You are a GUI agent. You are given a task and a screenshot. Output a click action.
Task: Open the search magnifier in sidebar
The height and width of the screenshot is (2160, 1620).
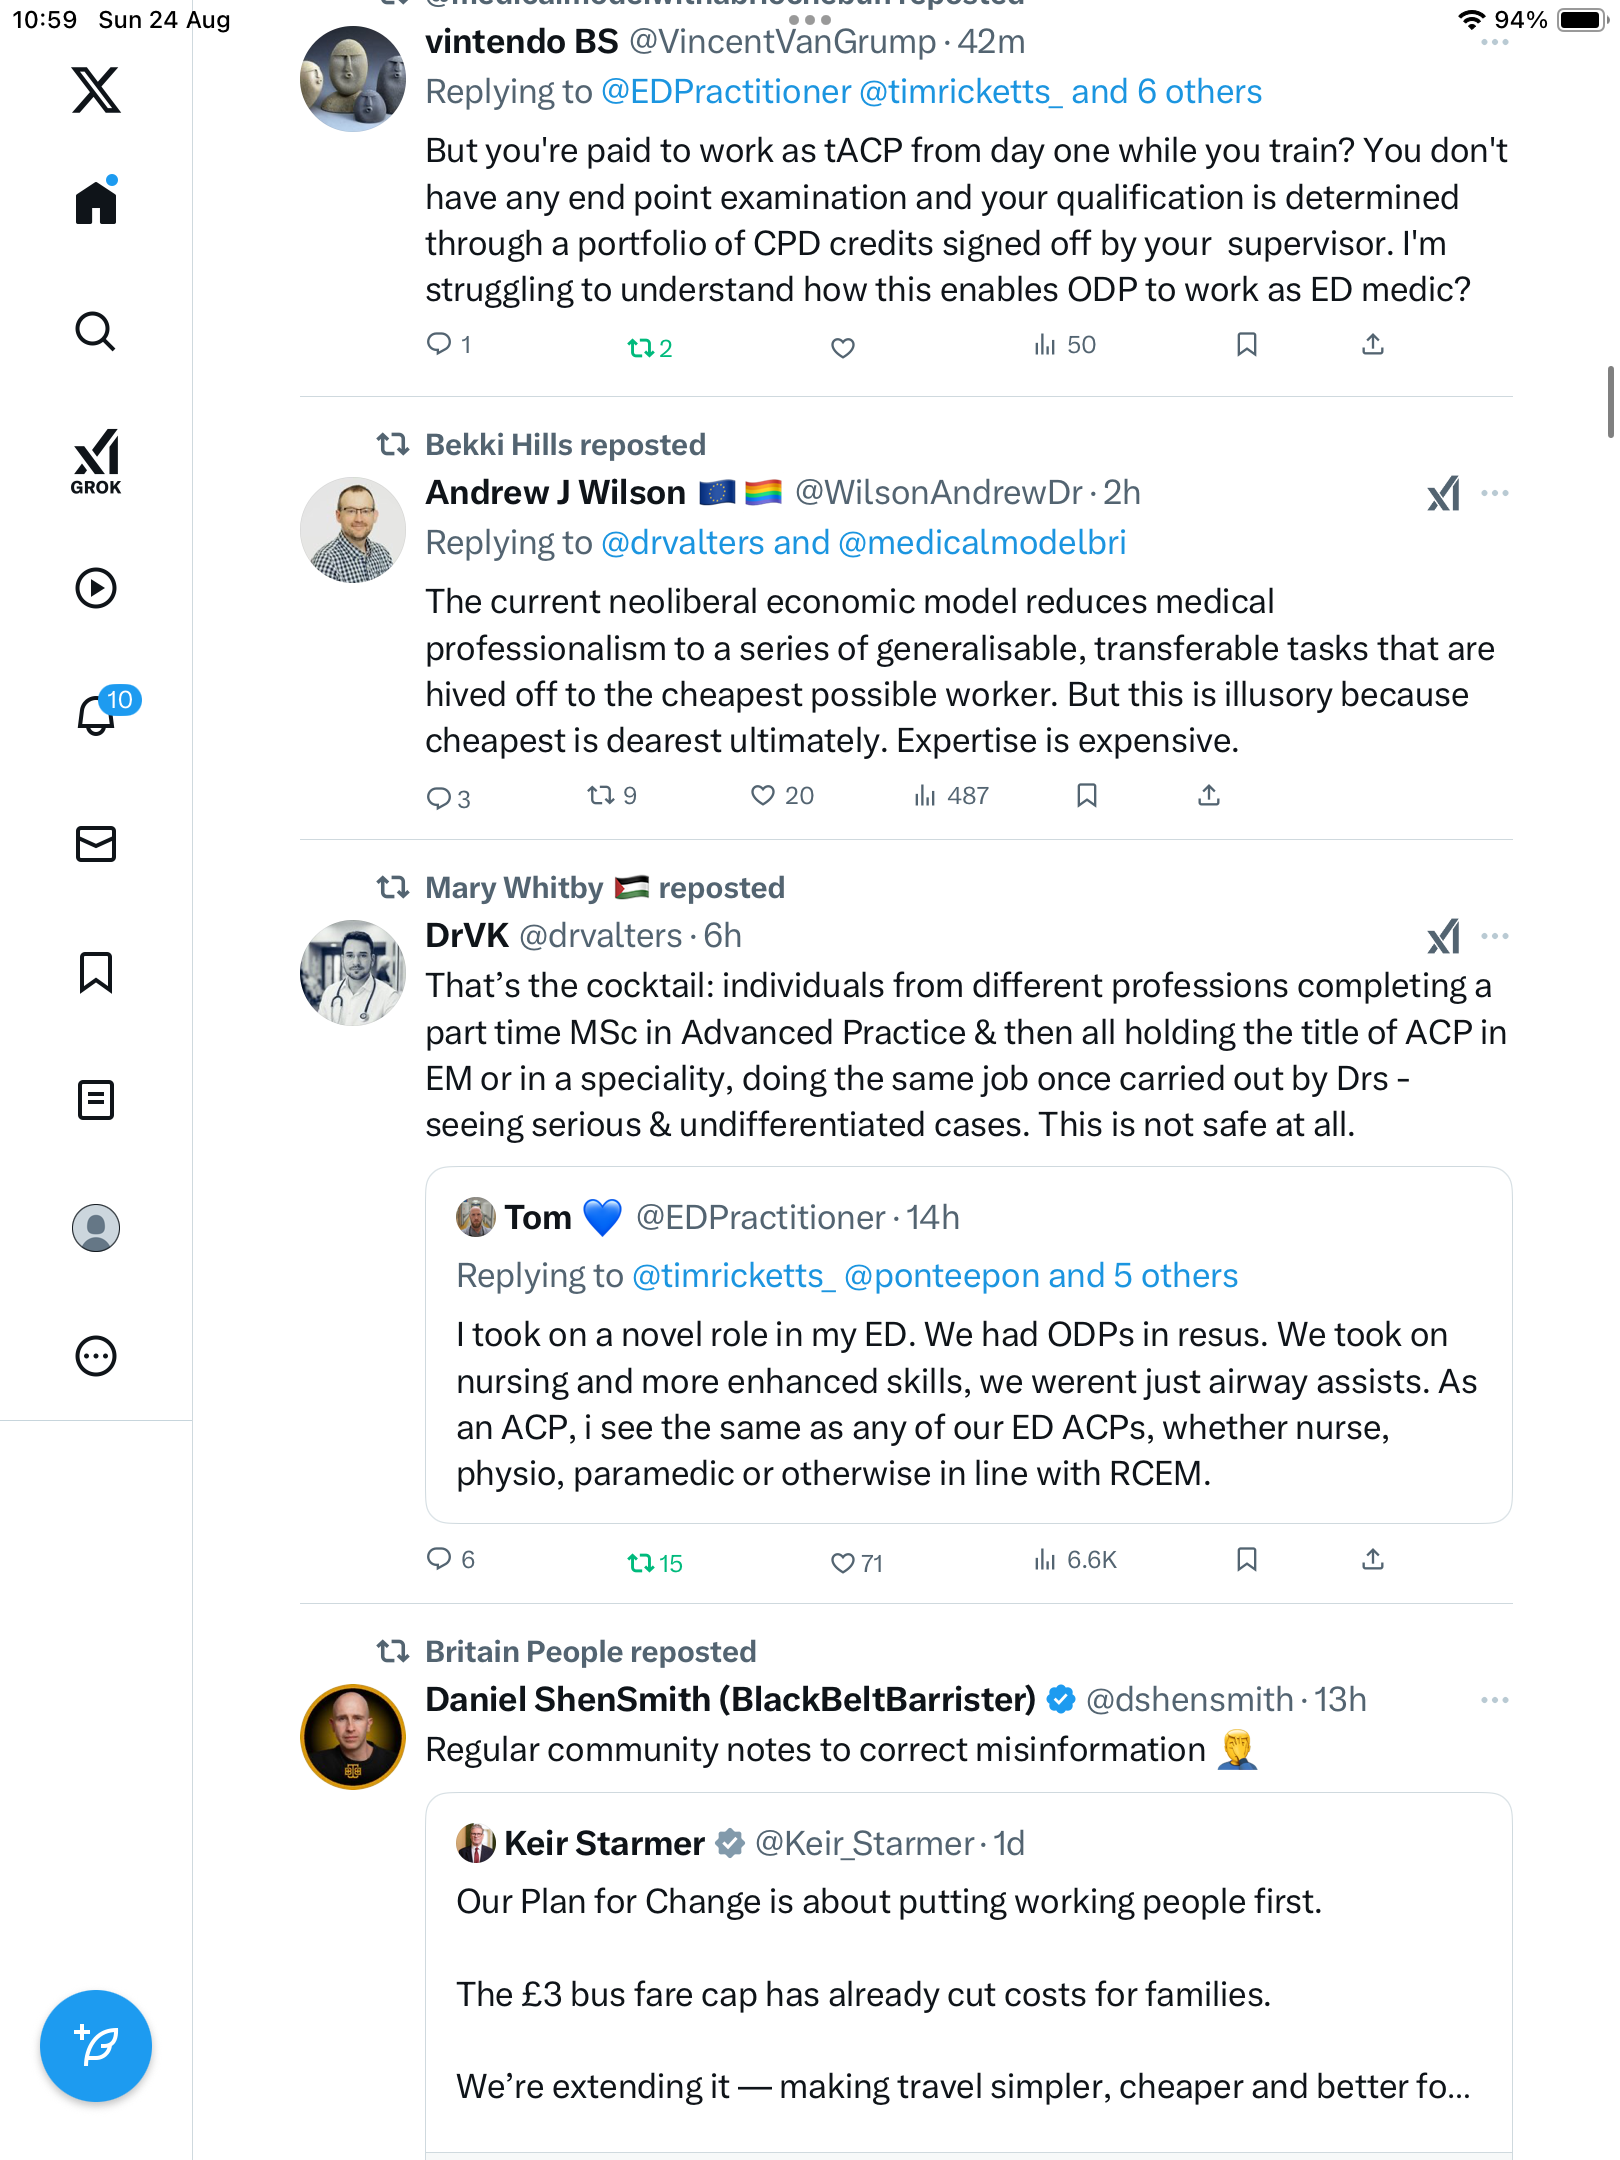point(96,332)
